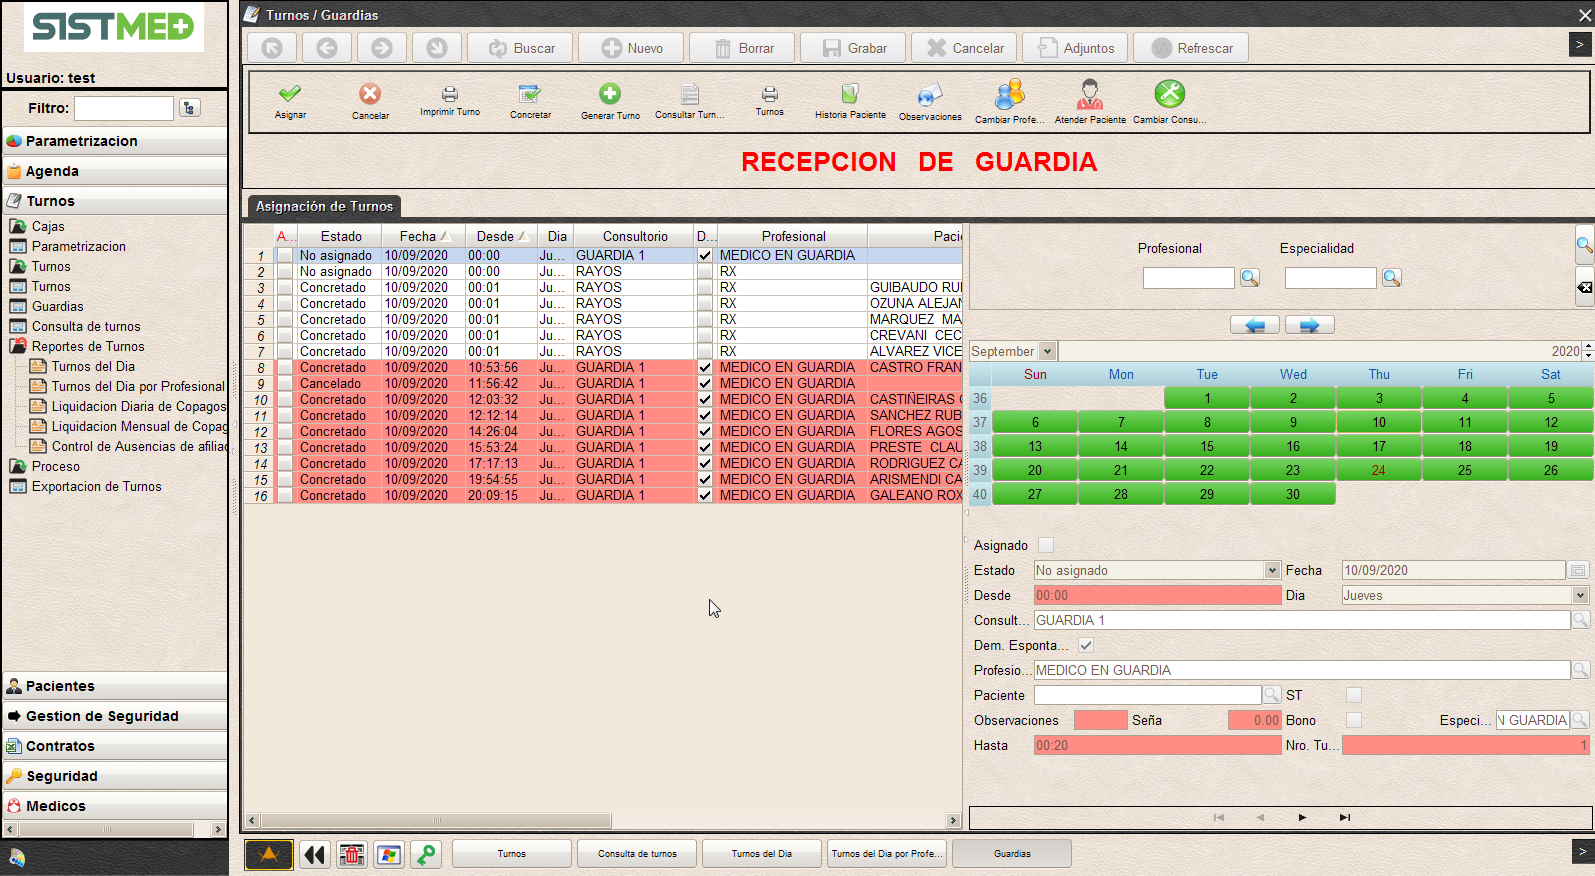Select day 15 in the calendar
Viewport: 1595px width, 876px height.
tap(1207, 446)
